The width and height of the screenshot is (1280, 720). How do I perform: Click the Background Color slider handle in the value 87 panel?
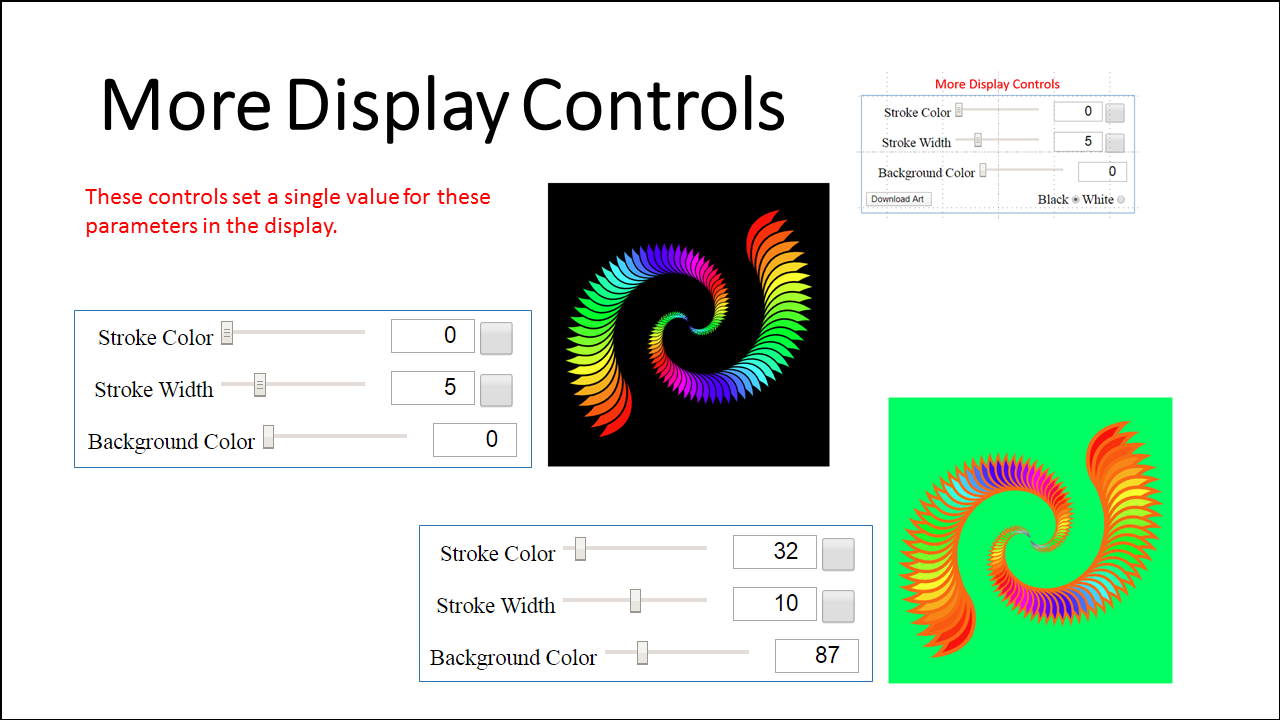click(643, 652)
